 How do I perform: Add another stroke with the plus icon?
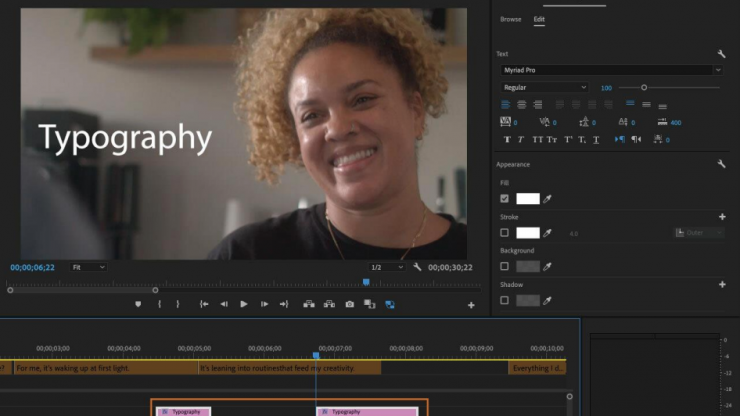point(722,216)
